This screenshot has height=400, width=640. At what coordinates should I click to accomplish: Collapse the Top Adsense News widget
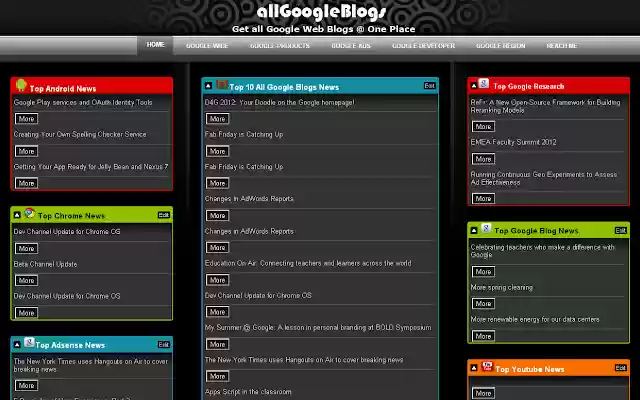tap(17, 344)
